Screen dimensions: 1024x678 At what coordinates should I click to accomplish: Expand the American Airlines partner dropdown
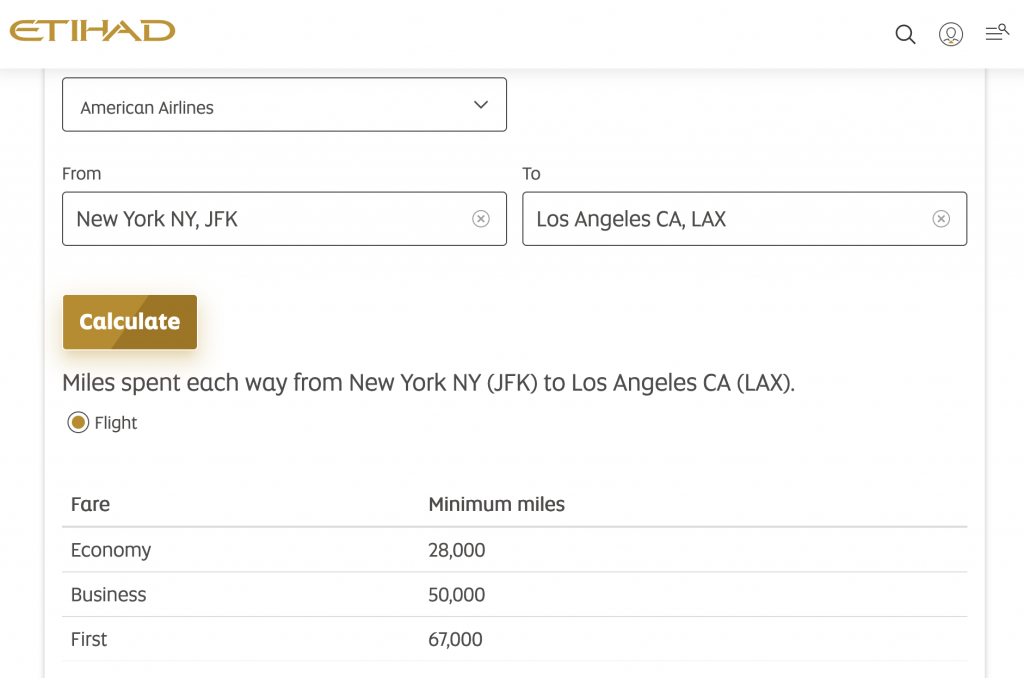click(284, 105)
